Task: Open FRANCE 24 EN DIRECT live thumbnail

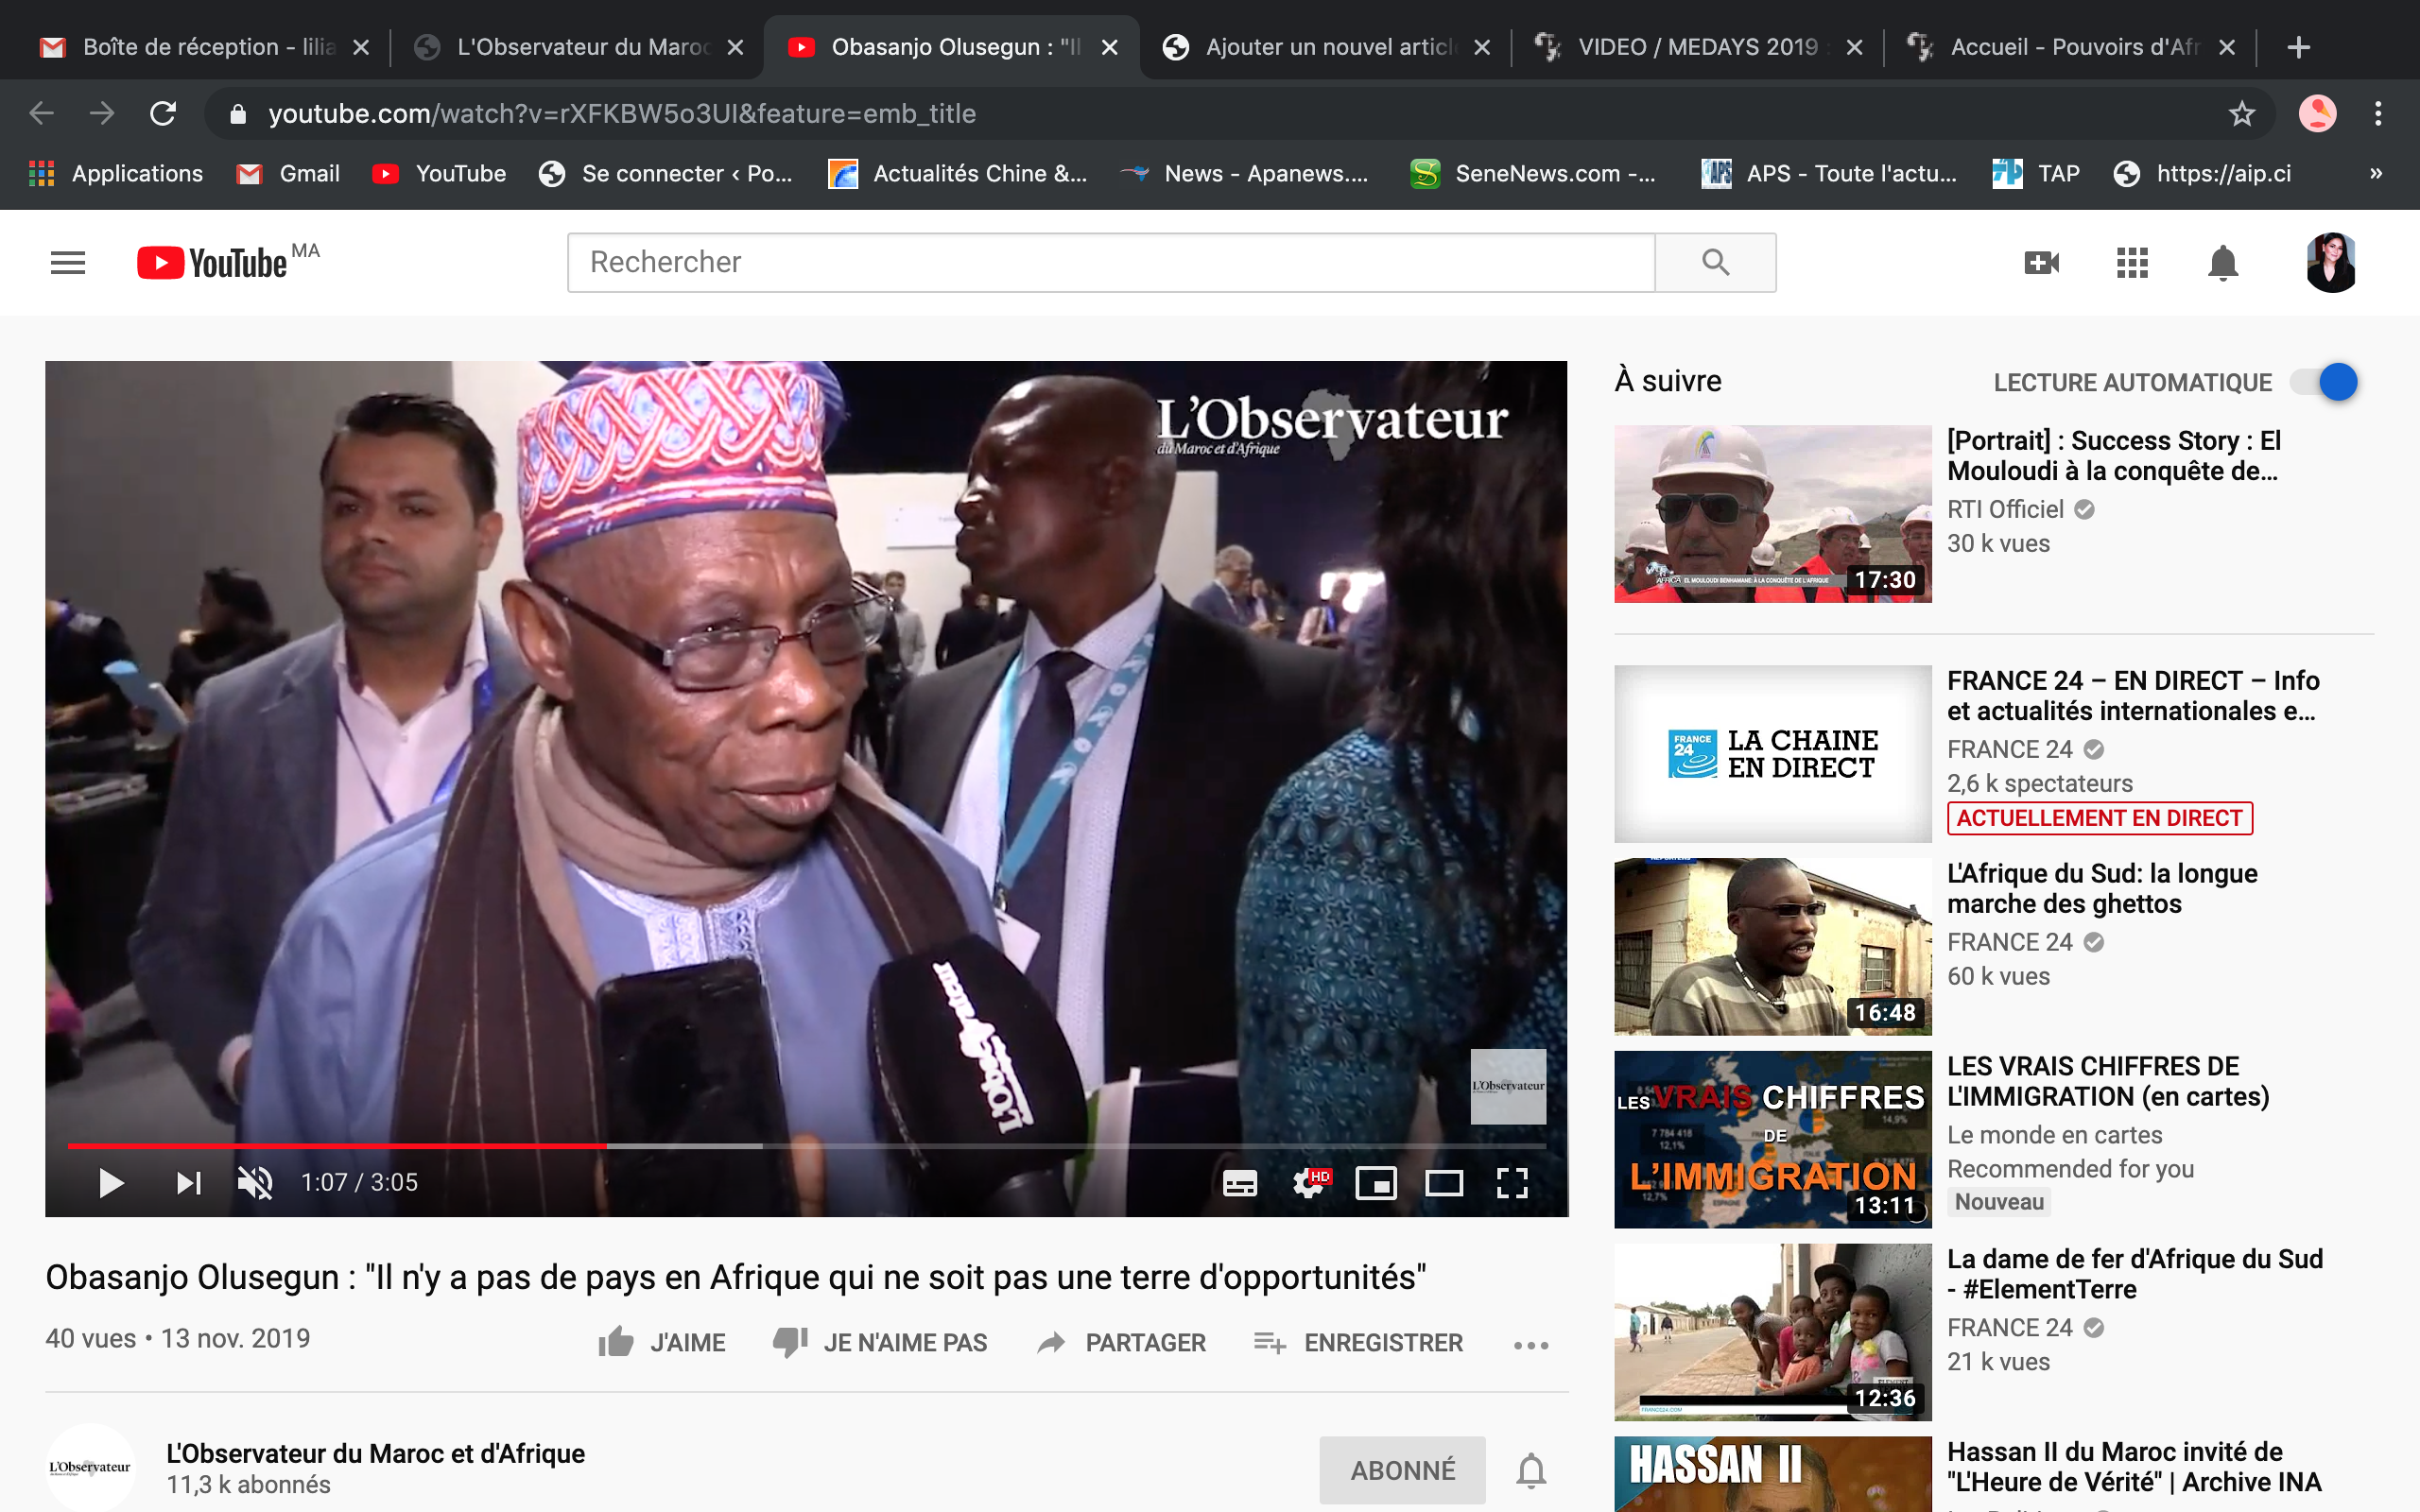Action: [x=1772, y=754]
